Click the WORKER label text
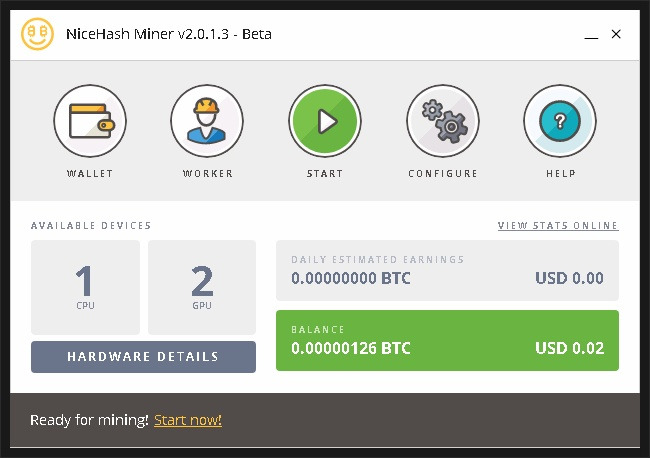Screen dimensions: 650x458 pos(208,174)
